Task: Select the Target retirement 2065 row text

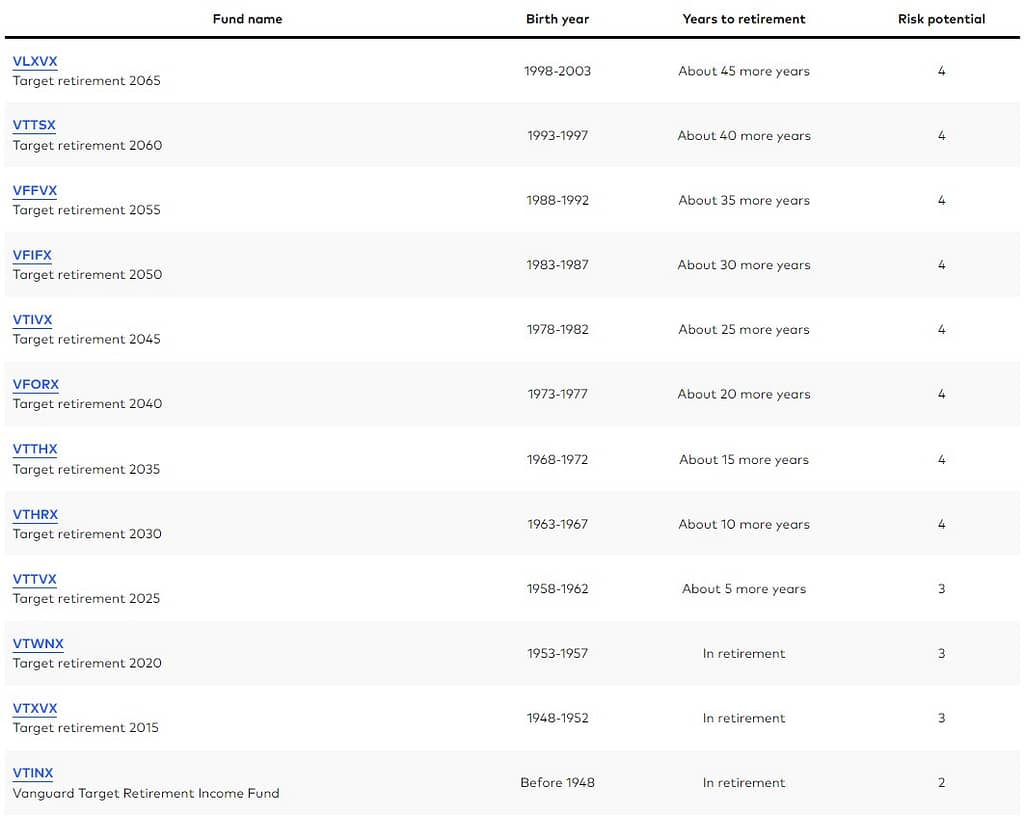Action: point(86,80)
